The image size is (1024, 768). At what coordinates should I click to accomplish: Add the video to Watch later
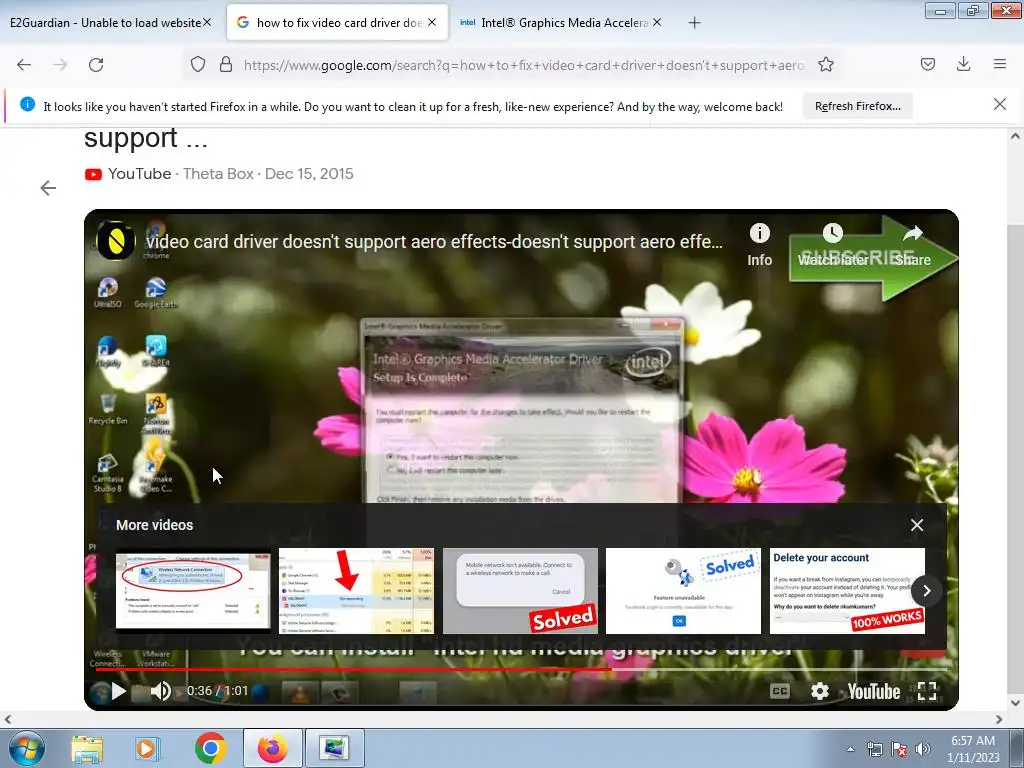point(833,244)
